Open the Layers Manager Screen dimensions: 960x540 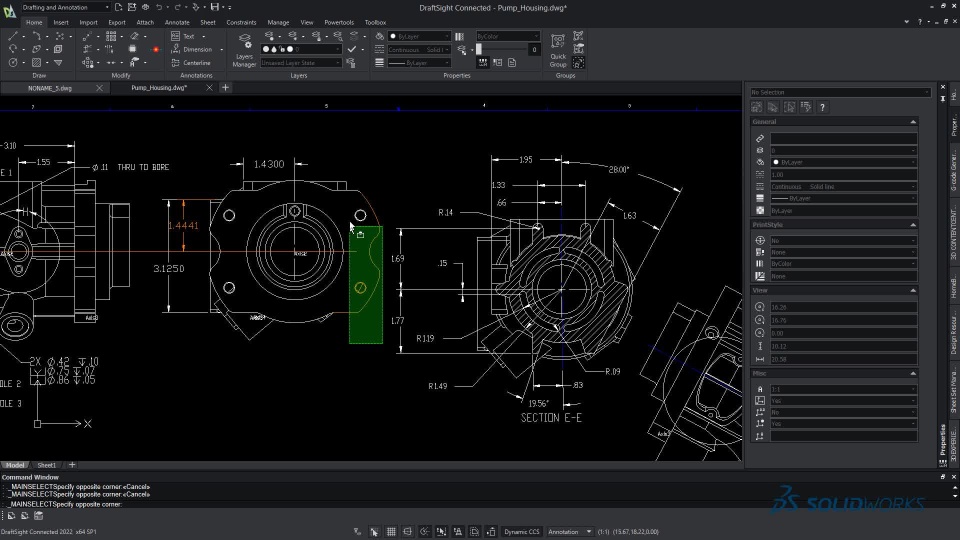tap(244, 51)
